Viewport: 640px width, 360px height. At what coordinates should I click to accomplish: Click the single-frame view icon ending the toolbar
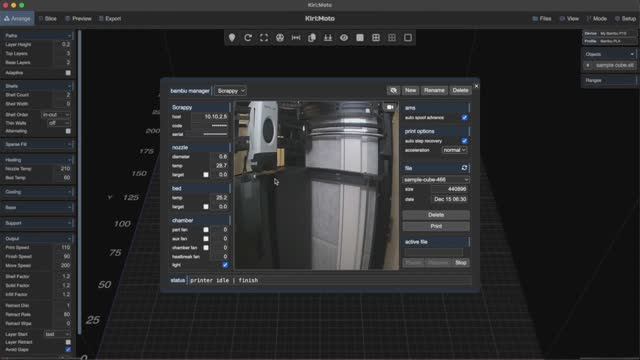[408, 38]
